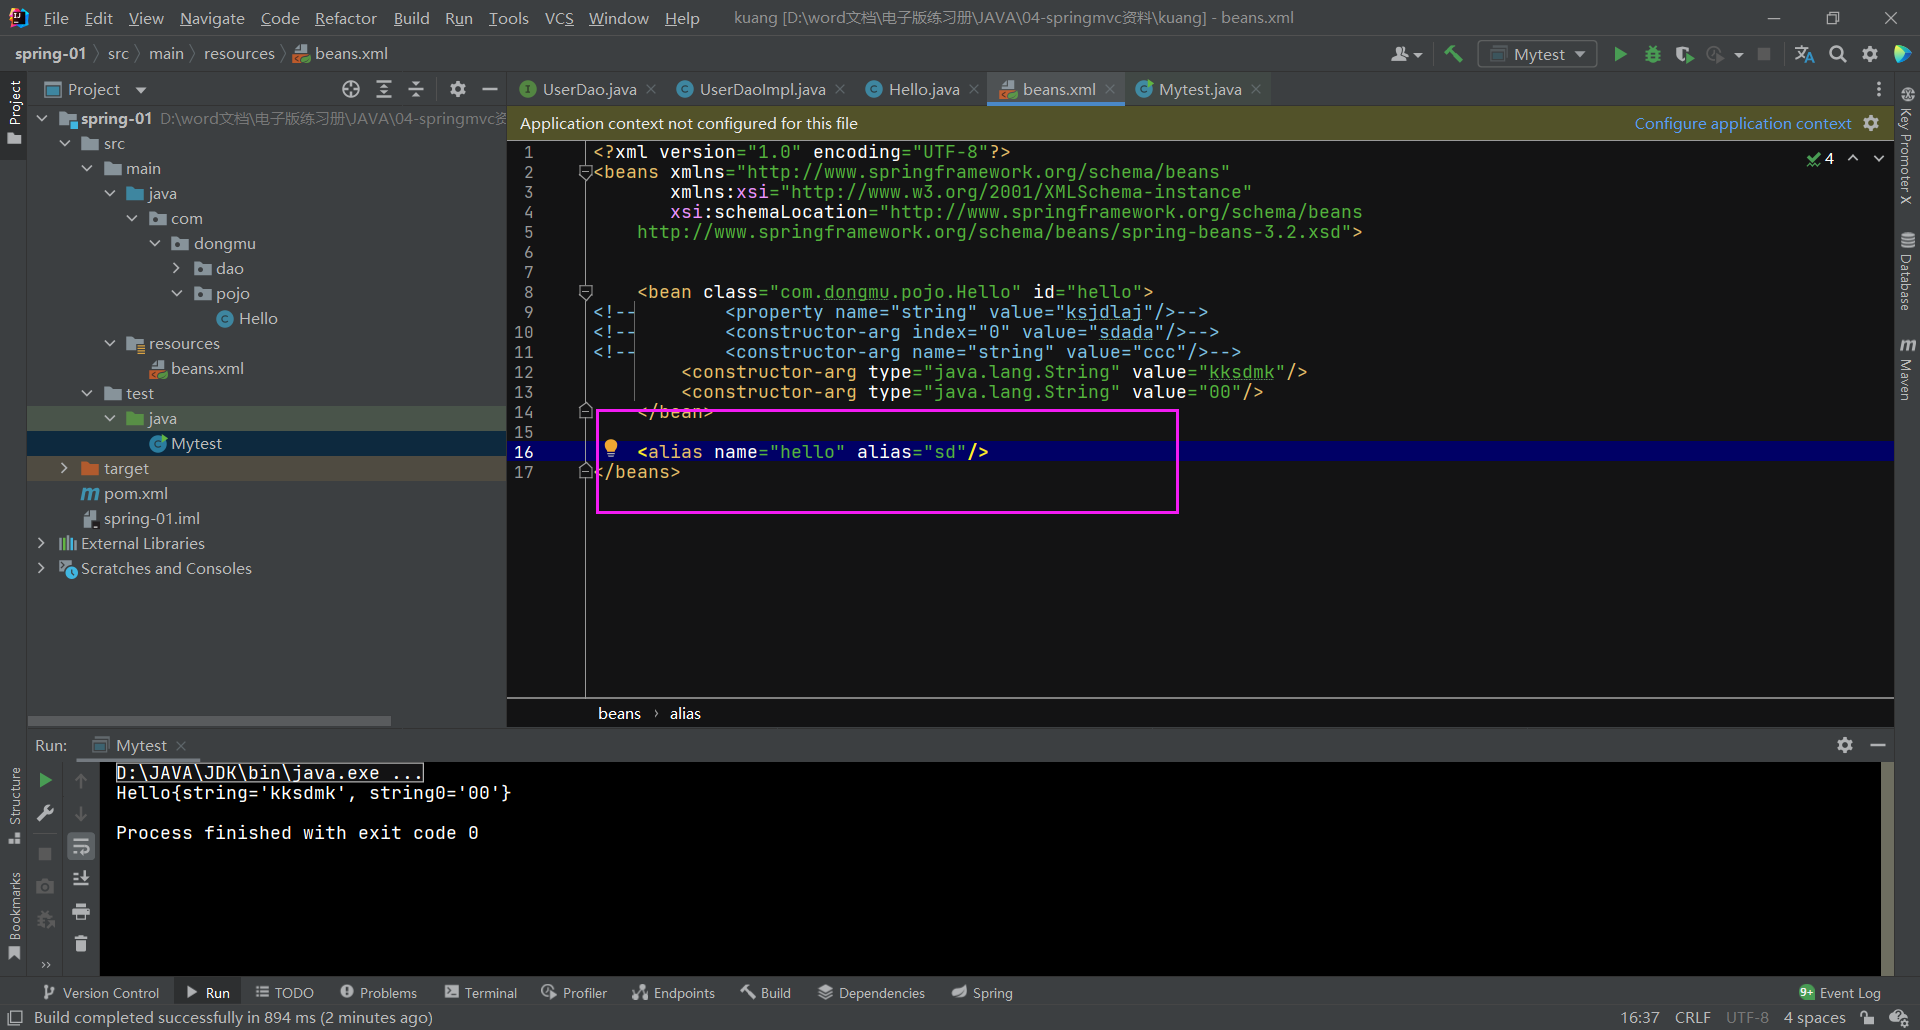Build project with hammer icon
Viewport: 1920px width, 1030px height.
[x=1453, y=54]
